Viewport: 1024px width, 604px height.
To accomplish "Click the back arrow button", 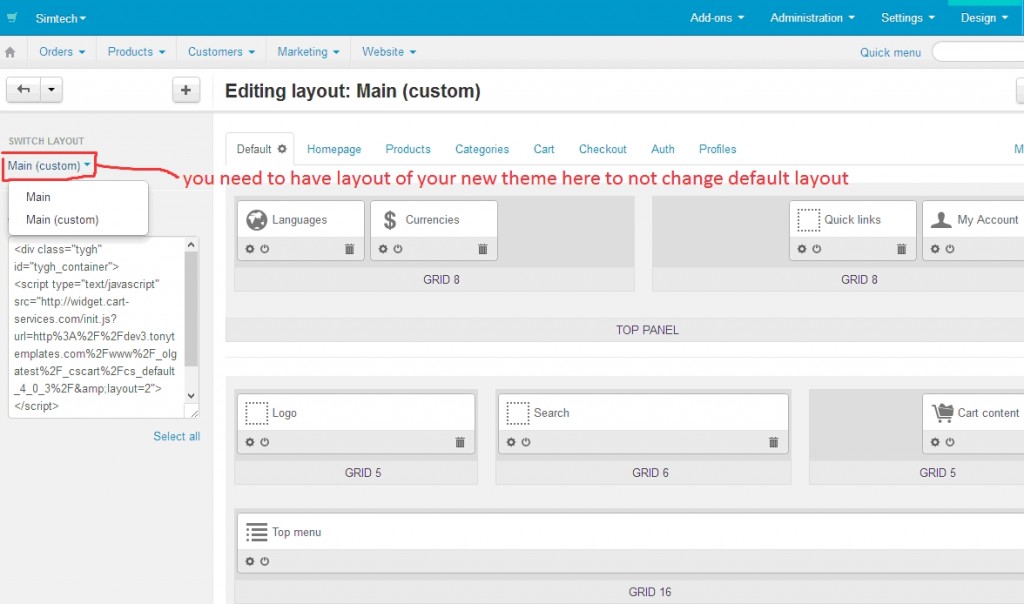I will pos(24,89).
